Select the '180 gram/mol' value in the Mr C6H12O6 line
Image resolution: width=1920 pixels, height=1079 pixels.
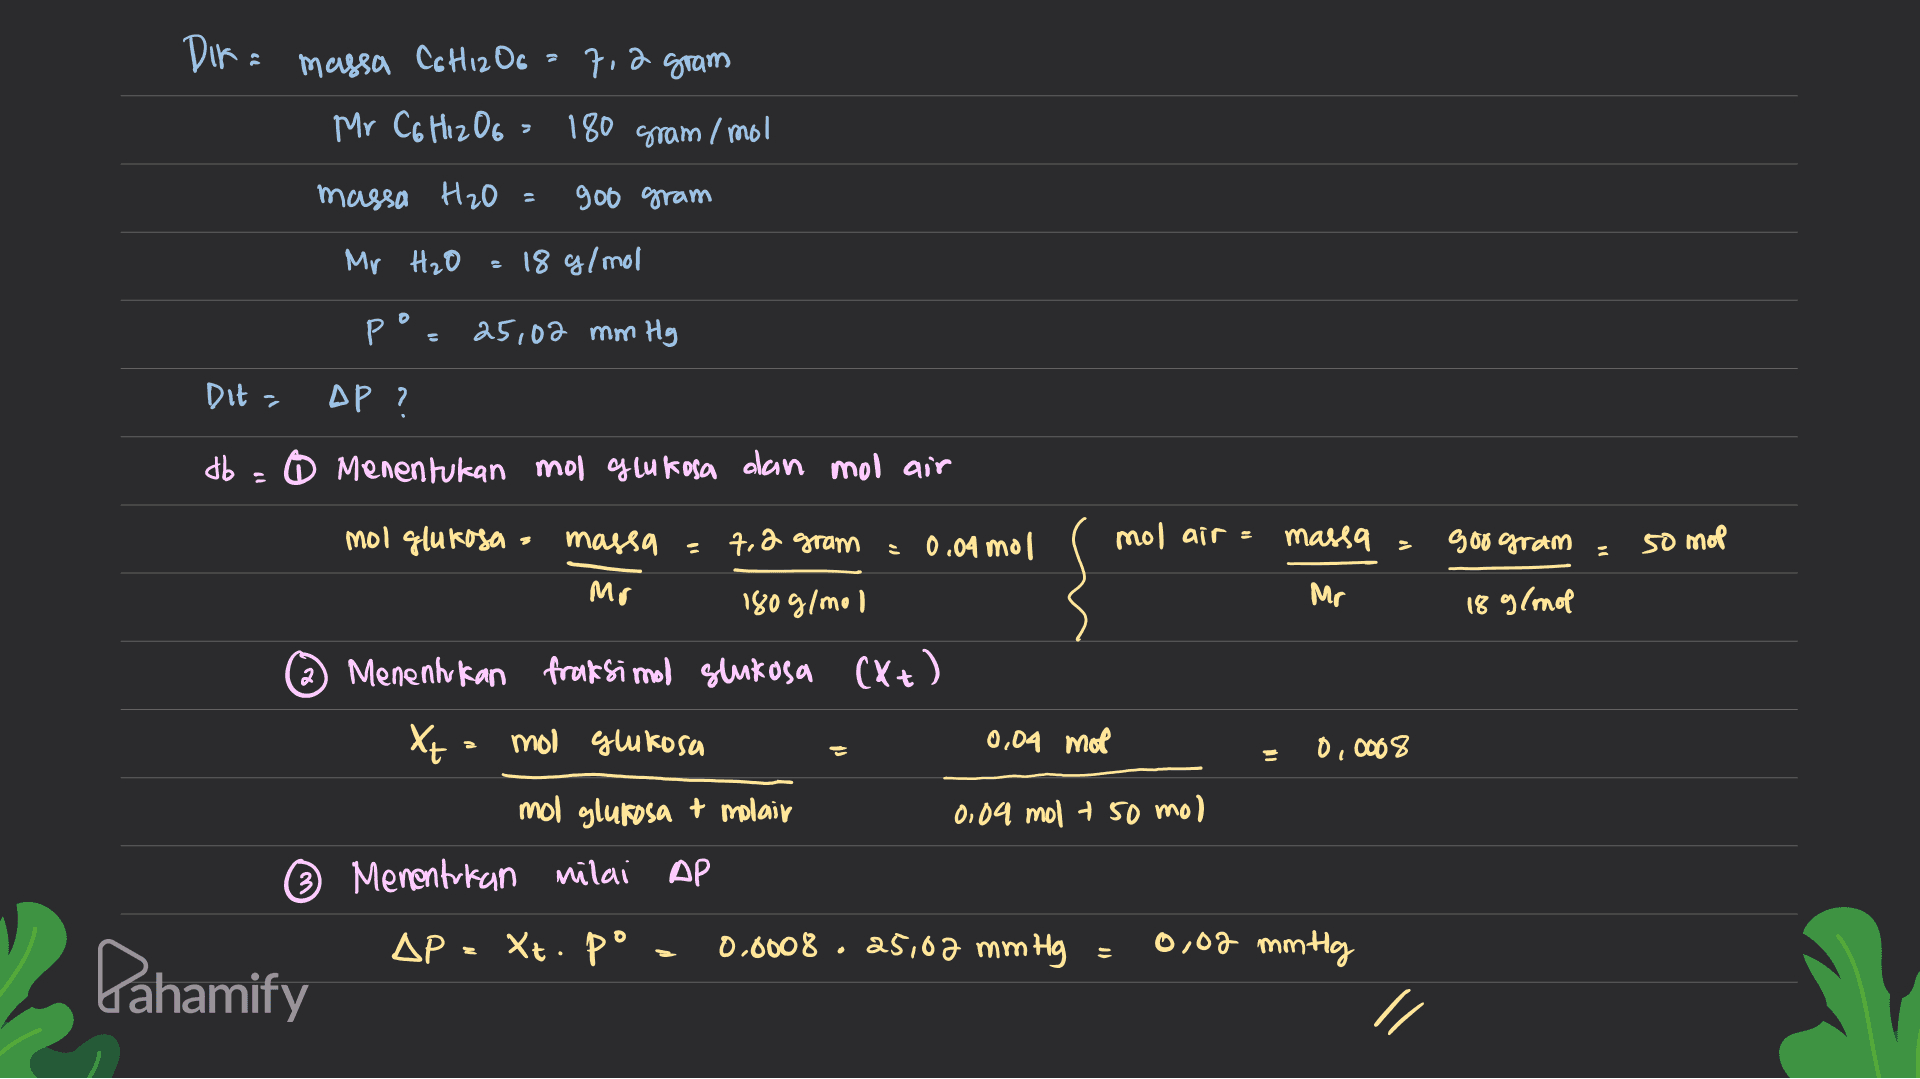668,130
